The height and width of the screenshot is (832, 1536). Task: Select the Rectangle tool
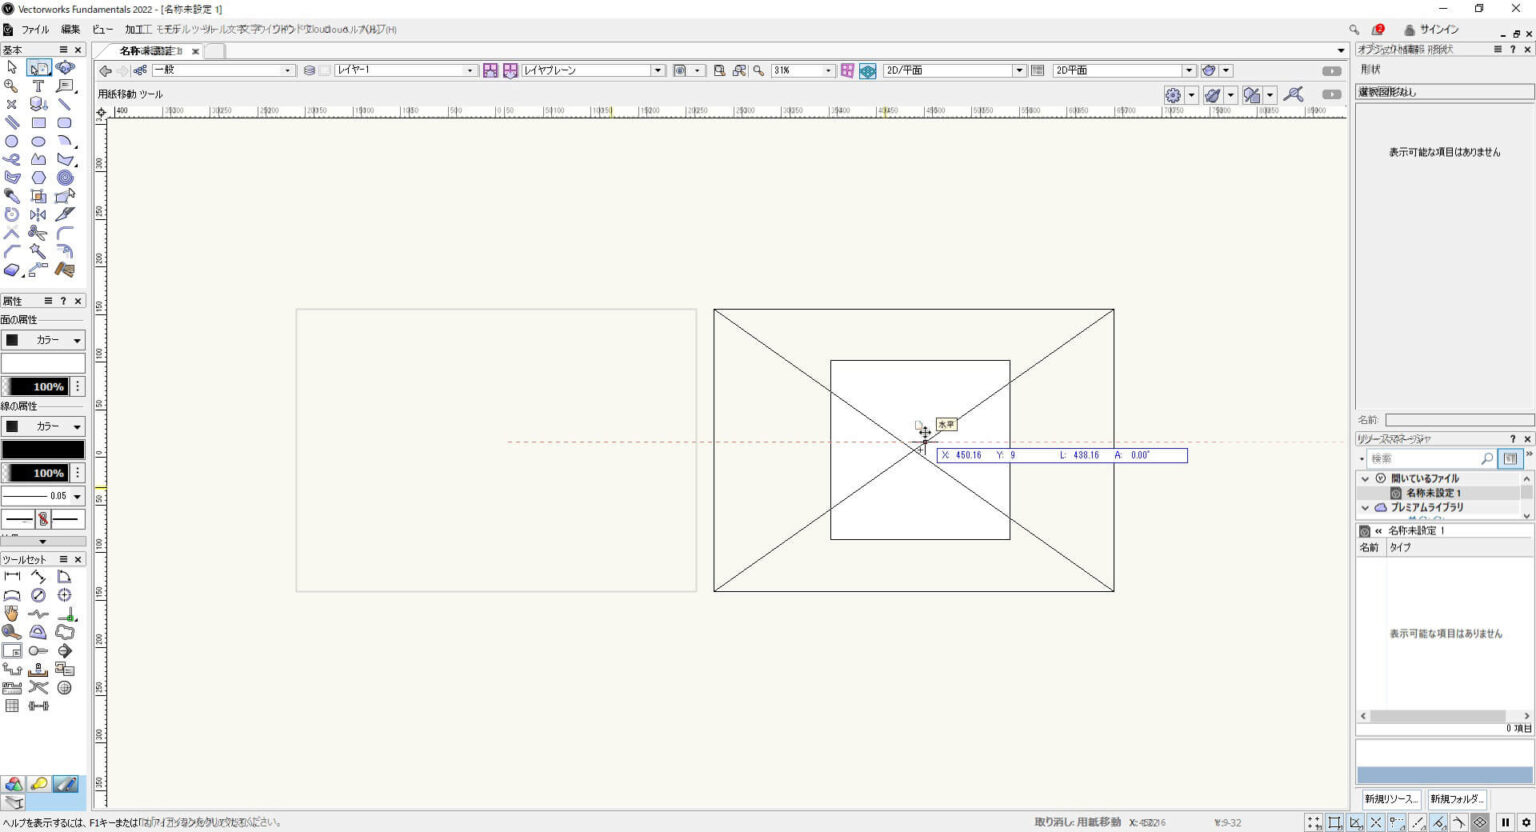pyautogui.click(x=38, y=123)
